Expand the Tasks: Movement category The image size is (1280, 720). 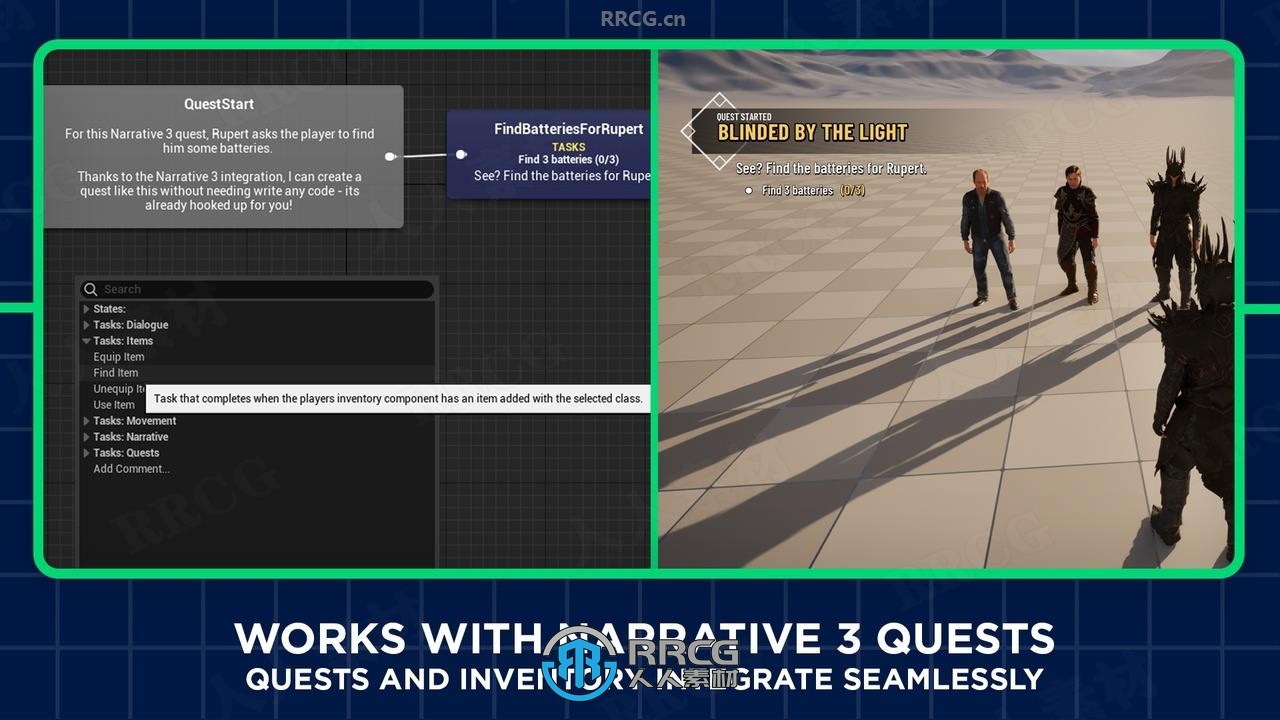pos(87,421)
